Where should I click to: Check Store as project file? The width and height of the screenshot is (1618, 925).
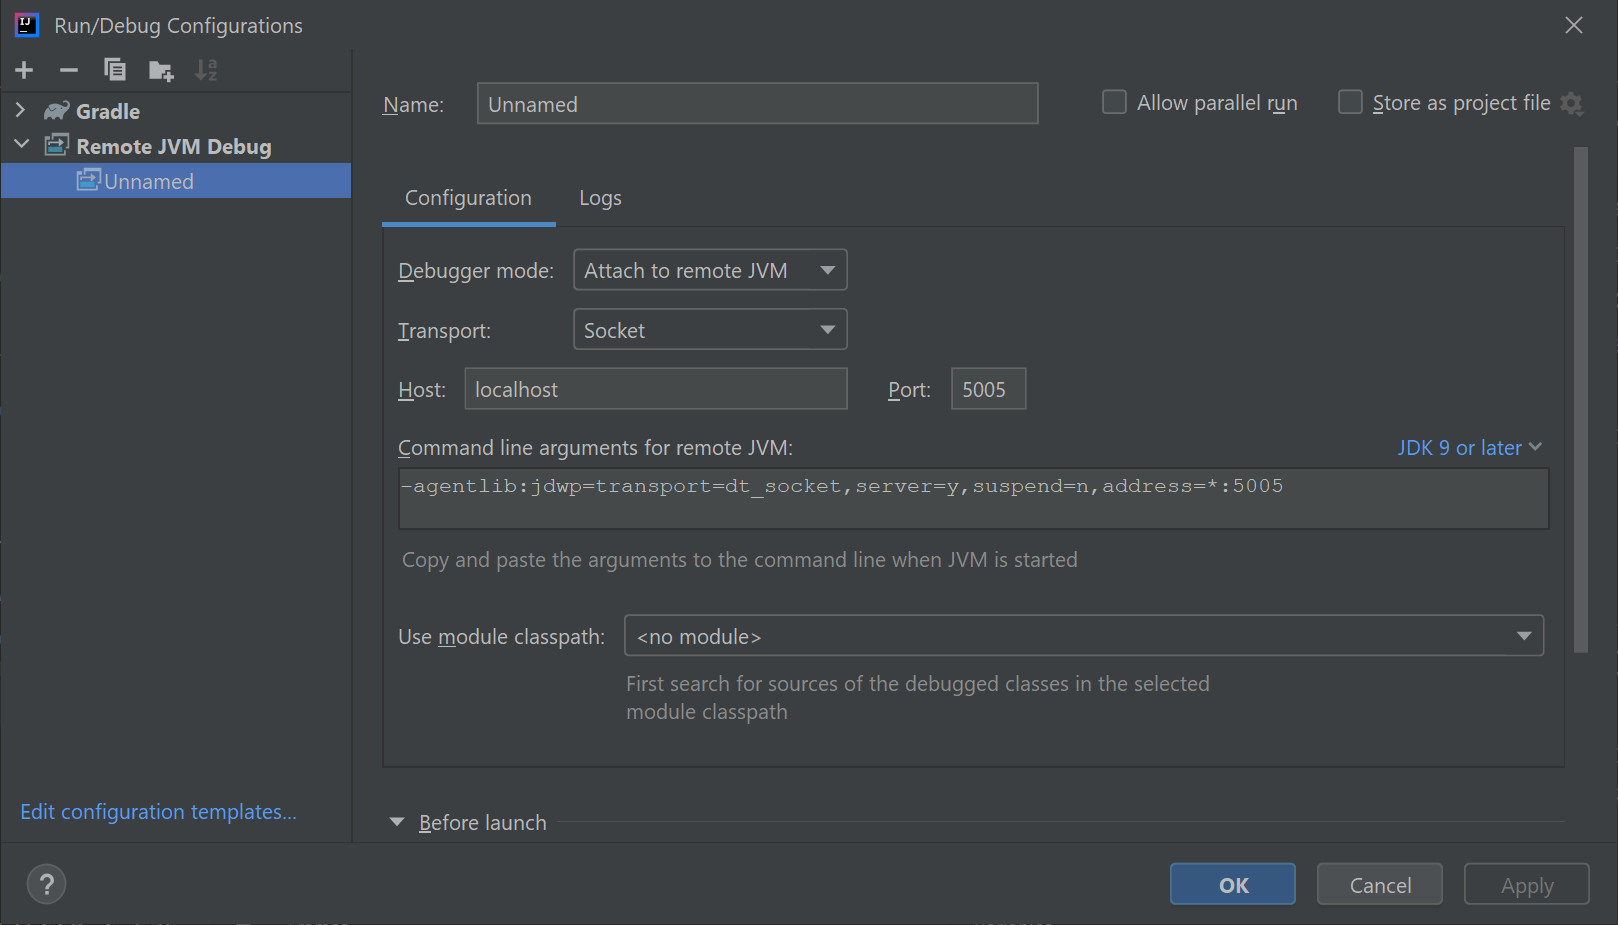tap(1350, 101)
